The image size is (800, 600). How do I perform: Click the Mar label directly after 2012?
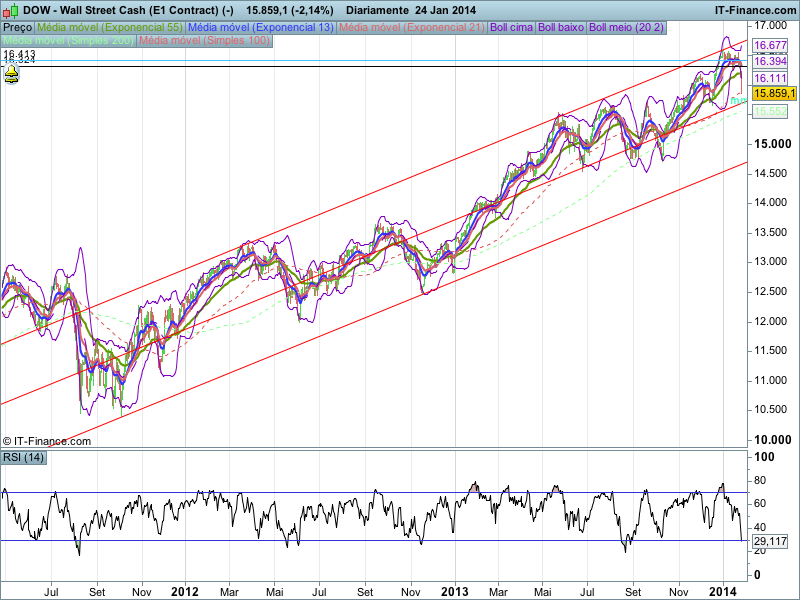point(229,592)
